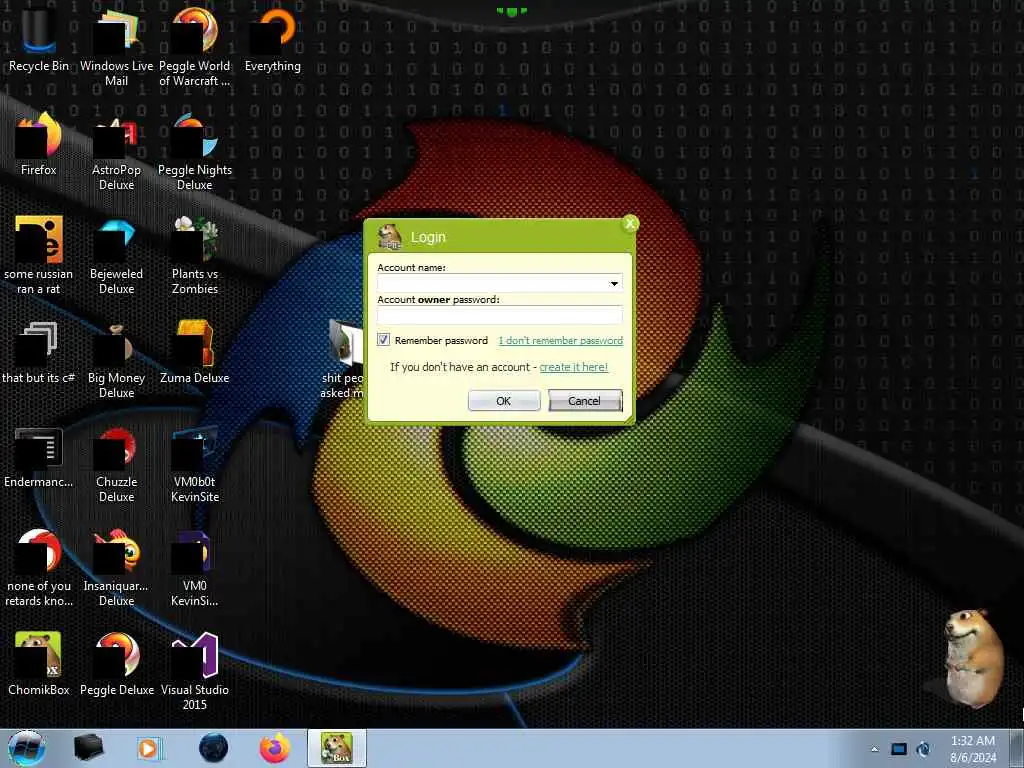Select 'some russian ran a rat' icon
1024x768 pixels.
tap(39, 255)
